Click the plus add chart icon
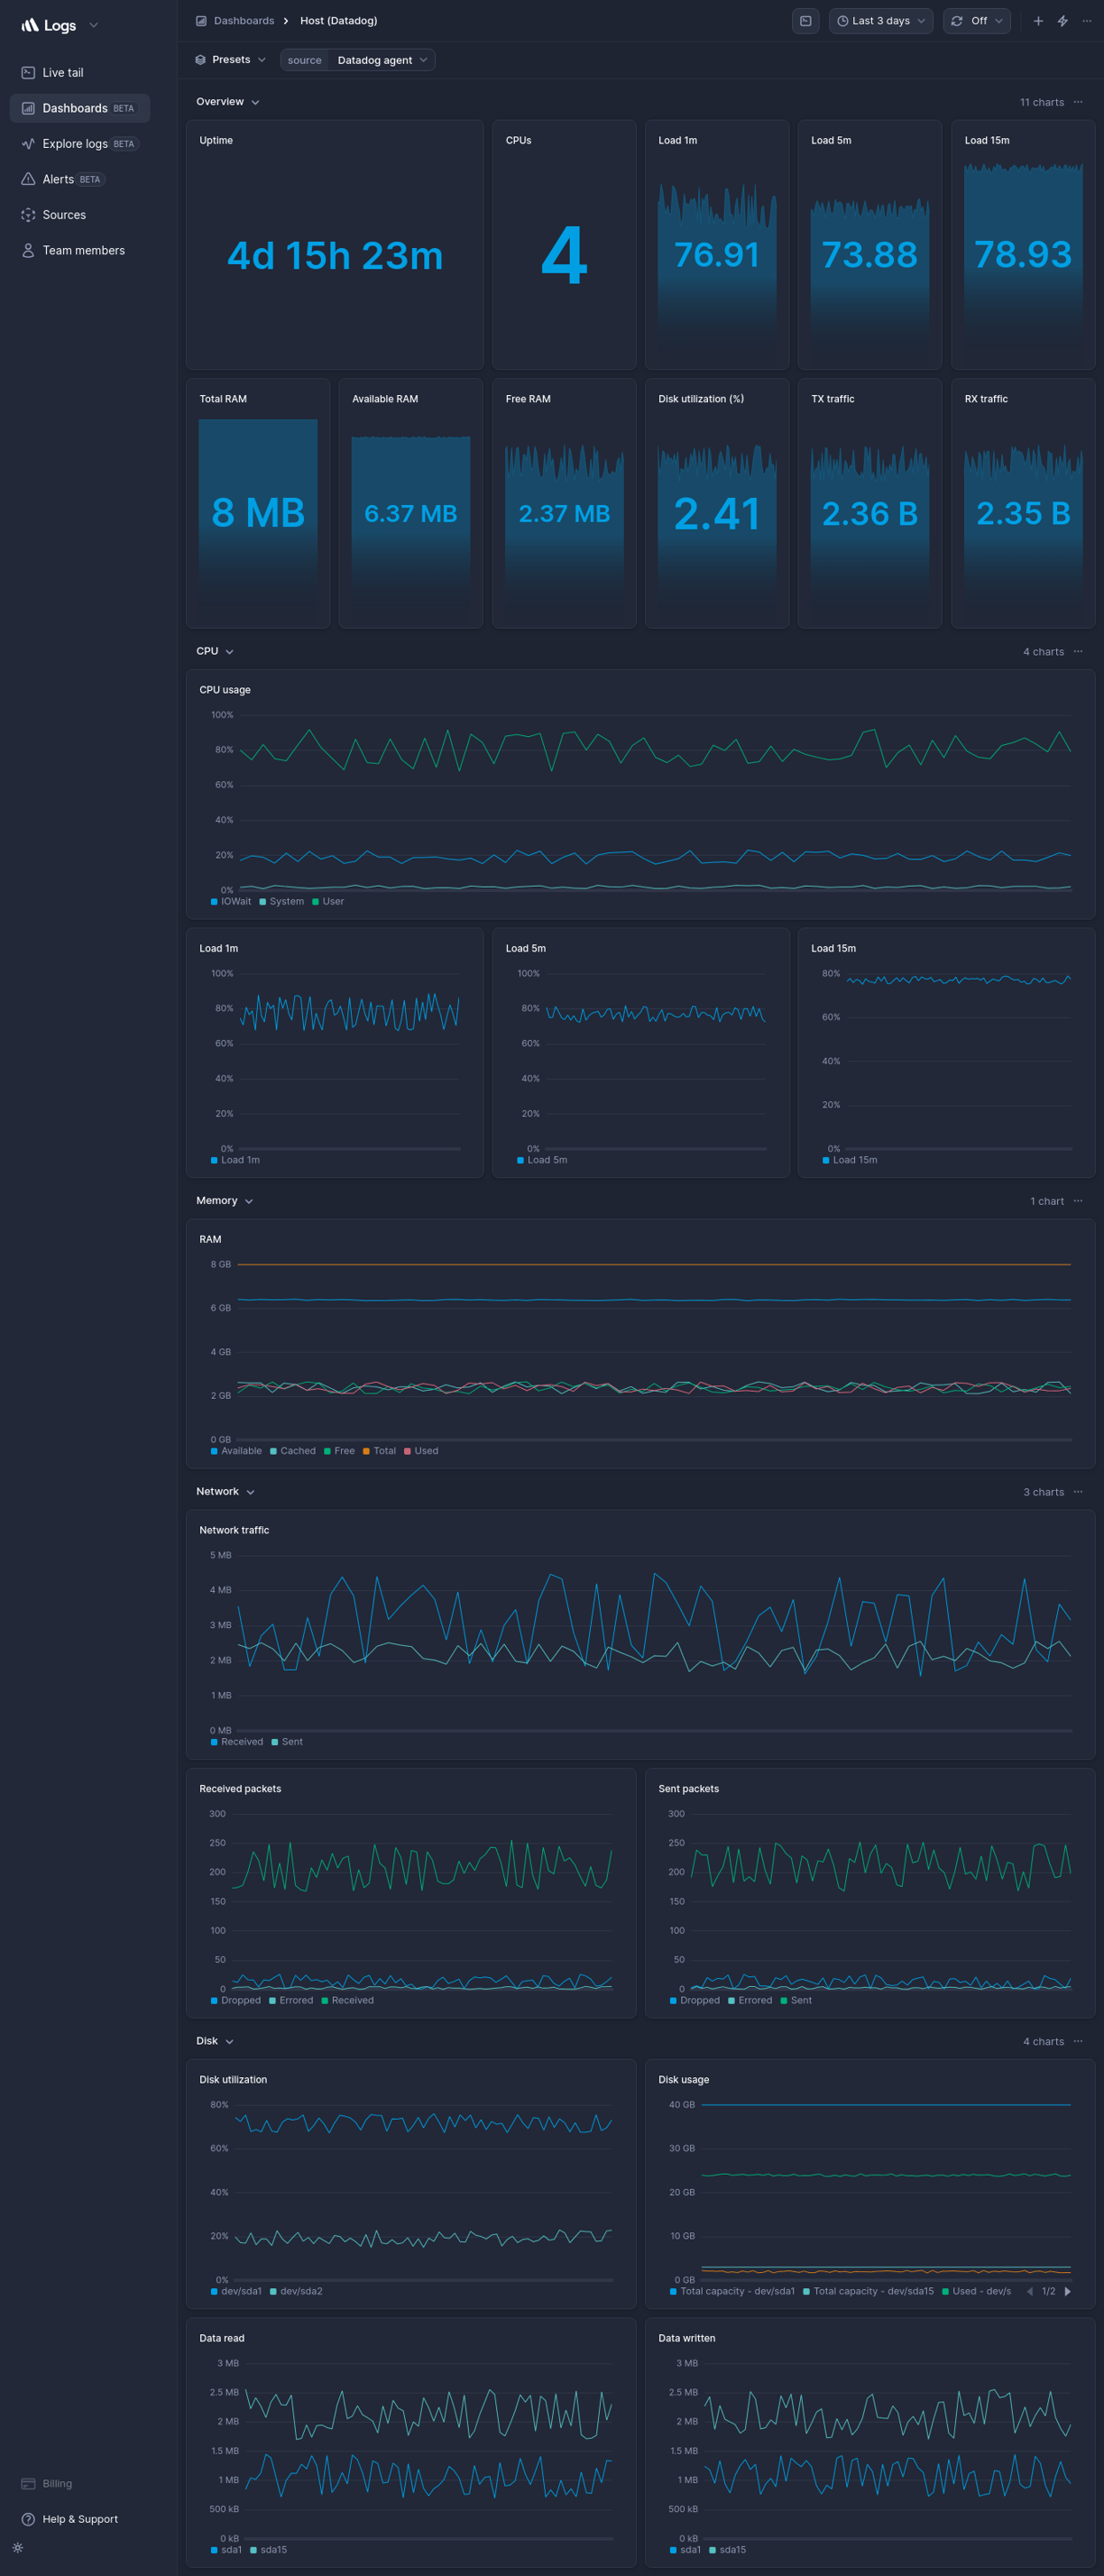 pyautogui.click(x=1038, y=21)
